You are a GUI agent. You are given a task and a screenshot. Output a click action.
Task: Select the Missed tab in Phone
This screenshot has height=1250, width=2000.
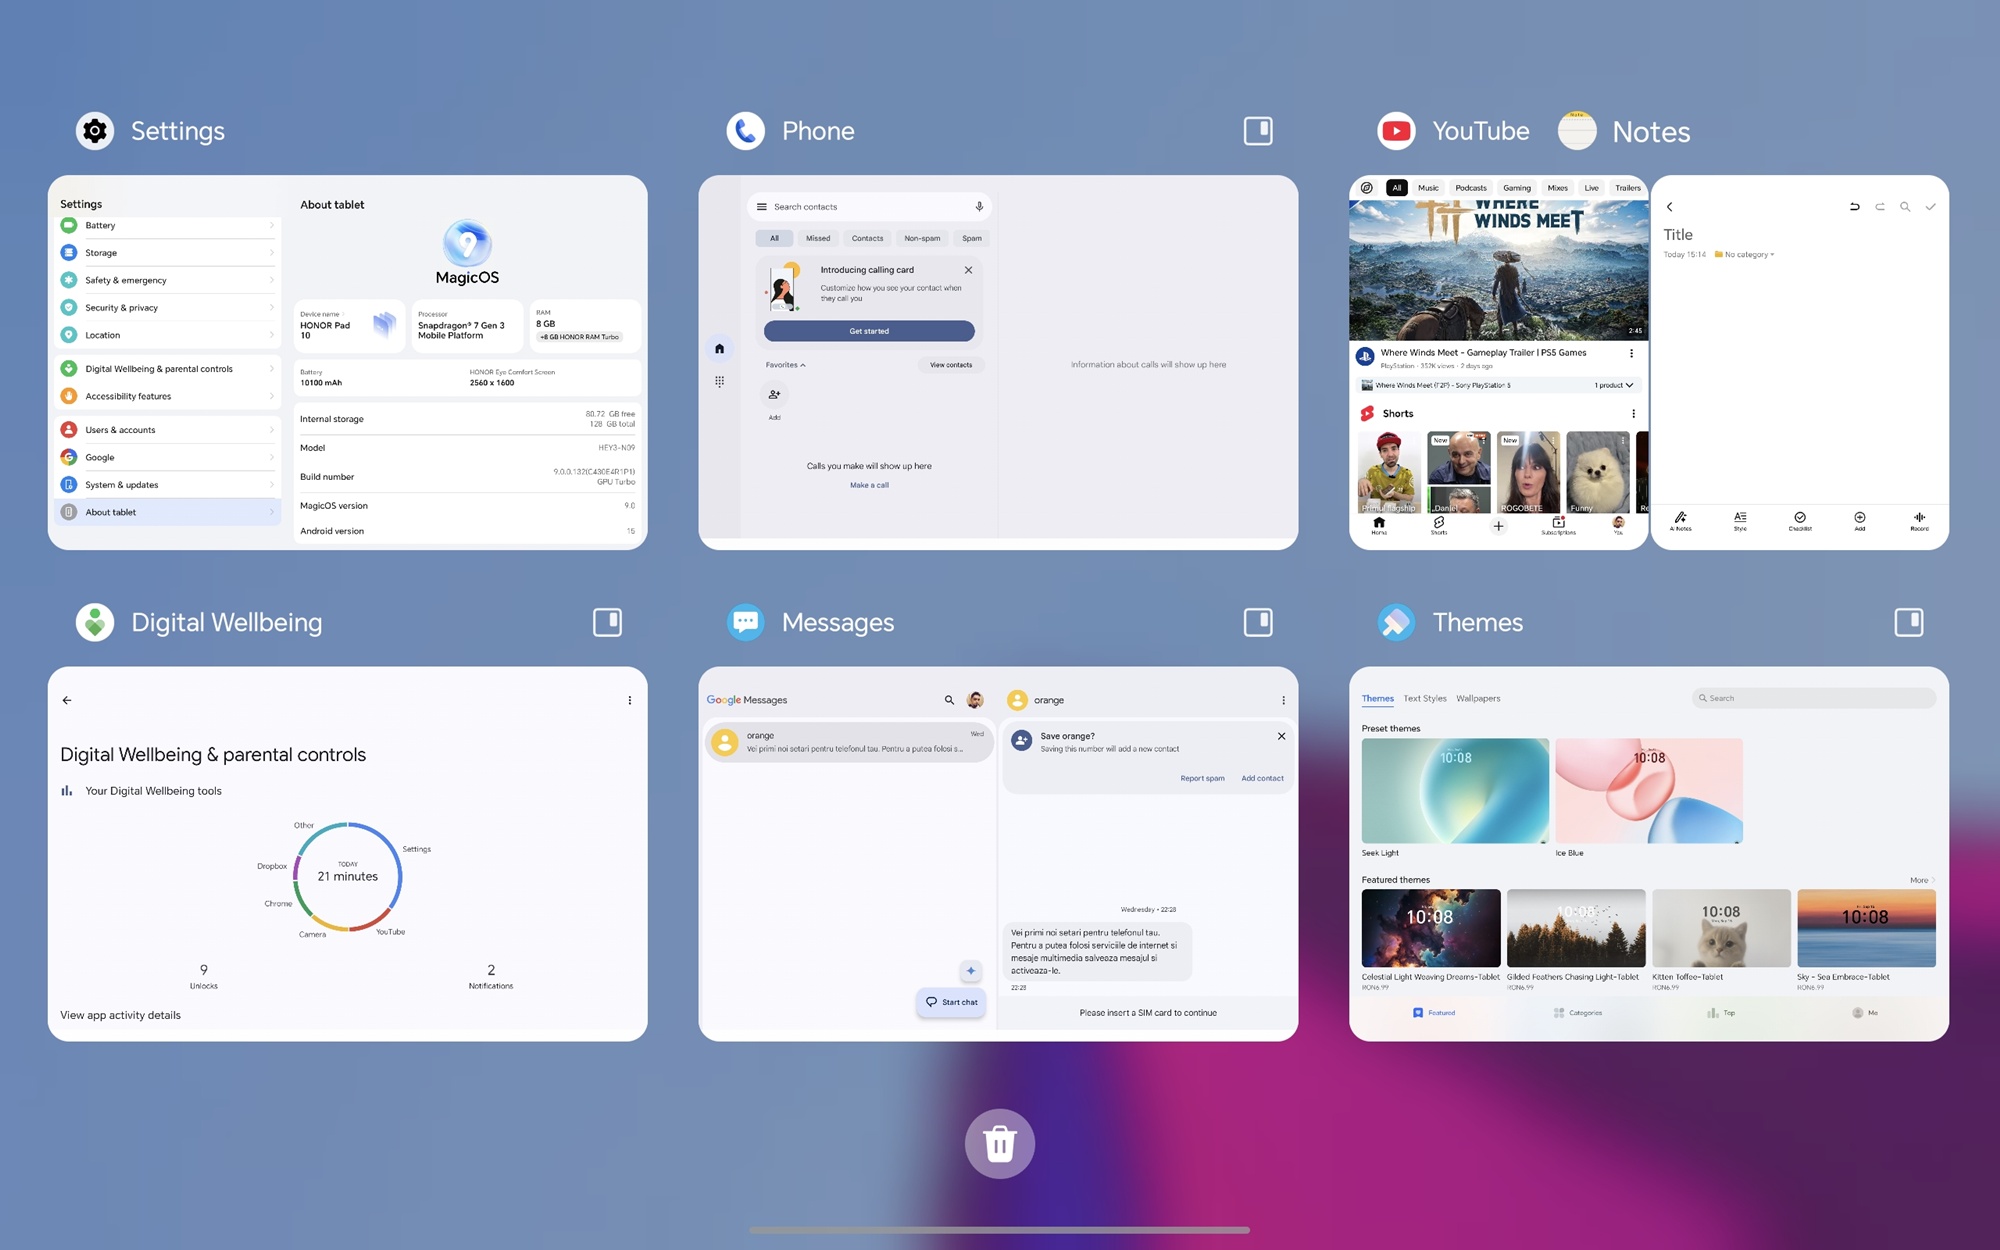(818, 238)
